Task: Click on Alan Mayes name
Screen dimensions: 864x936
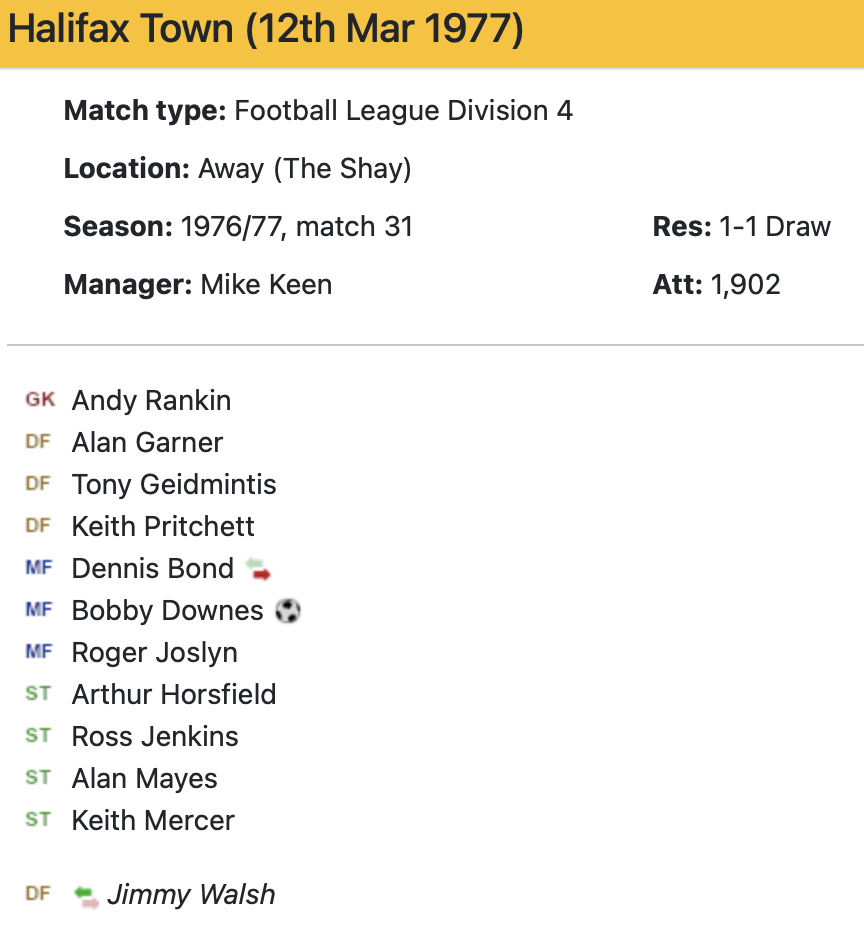Action: pyautogui.click(x=144, y=779)
